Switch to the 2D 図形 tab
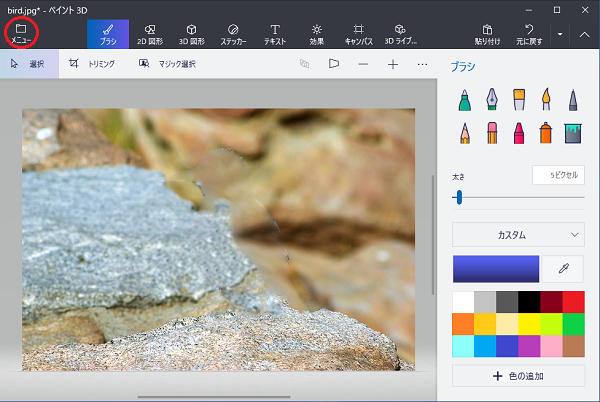 [x=149, y=34]
